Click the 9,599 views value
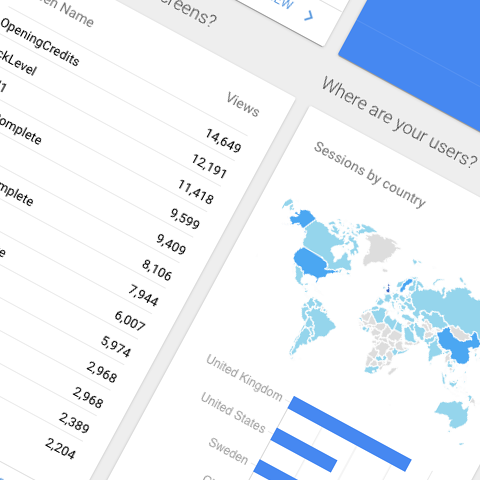 (x=185, y=218)
